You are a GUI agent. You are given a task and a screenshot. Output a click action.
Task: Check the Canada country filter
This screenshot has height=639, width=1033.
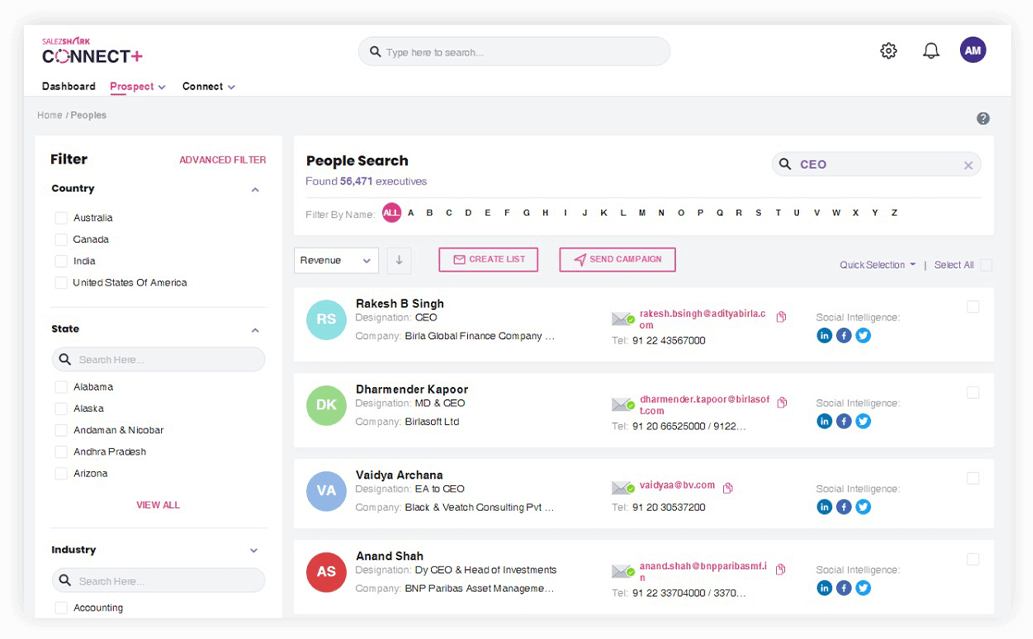pos(61,240)
